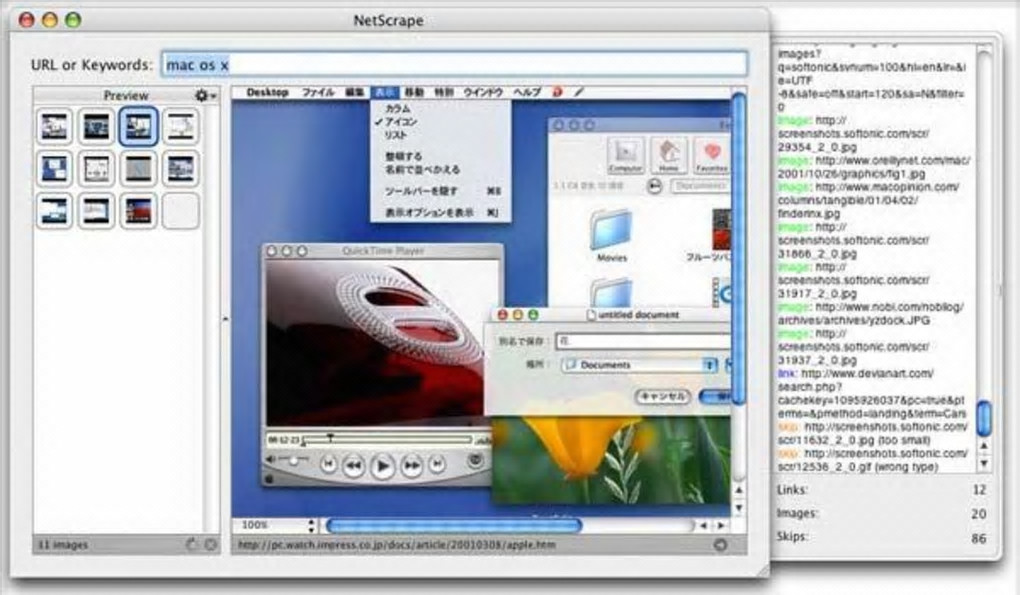Viewport: 1020px width, 595px height.
Task: Select the plain gray preview thumbnail
Action: [139, 168]
